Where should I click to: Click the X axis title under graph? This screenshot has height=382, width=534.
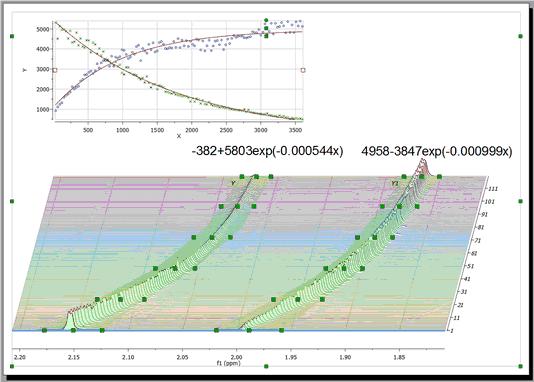pyautogui.click(x=179, y=136)
